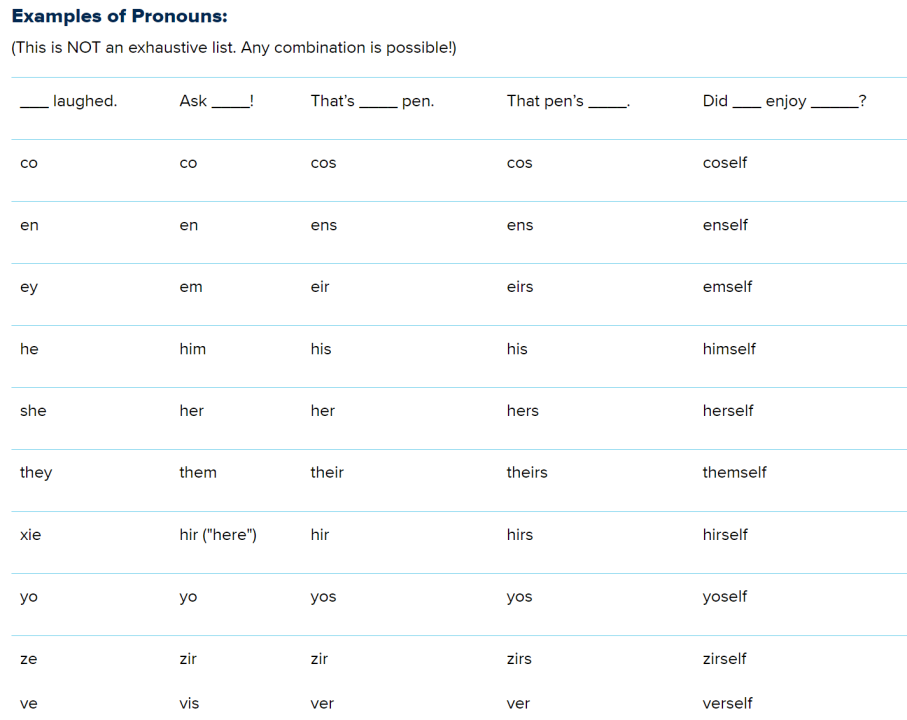Click the 'hir ("here")' cell
Screen dimensions: 907x720
[x=218, y=535]
